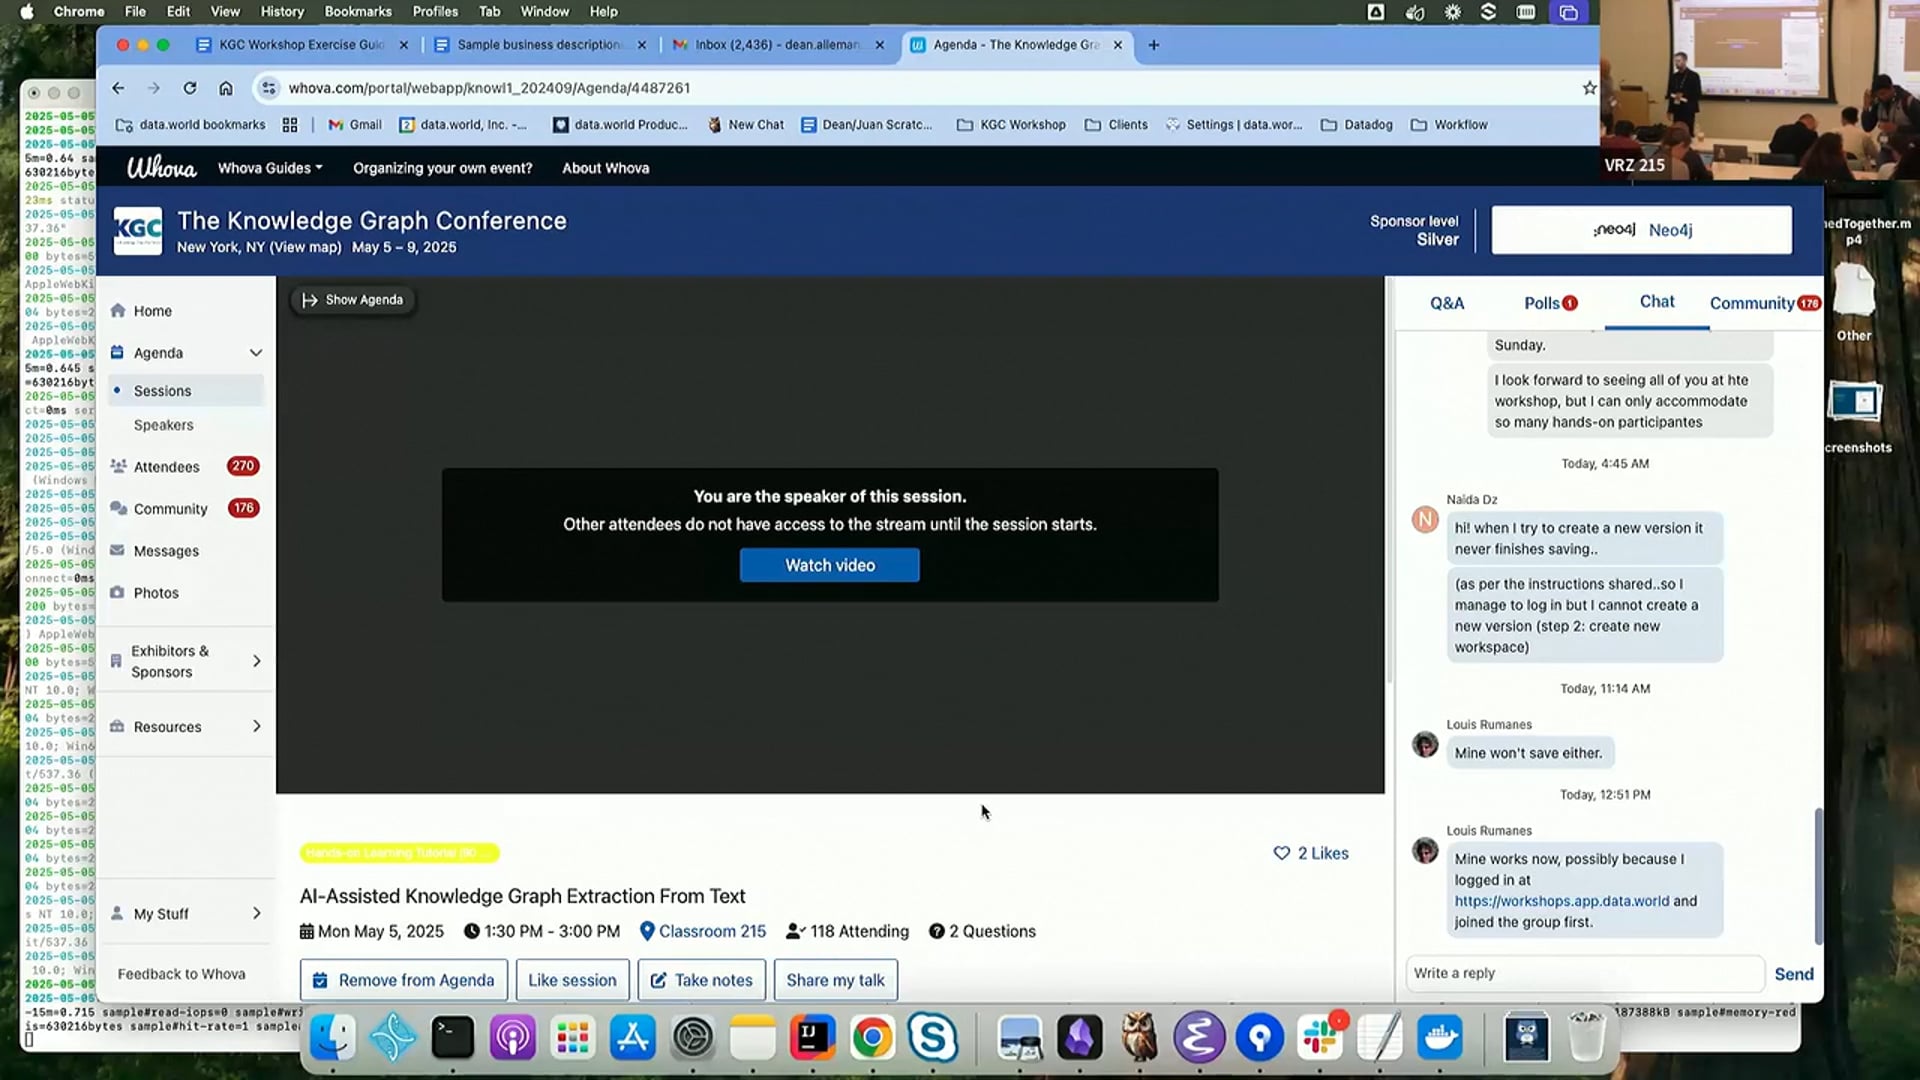Image resolution: width=1920 pixels, height=1080 pixels.
Task: Click the Whova logo
Action: [161, 168]
